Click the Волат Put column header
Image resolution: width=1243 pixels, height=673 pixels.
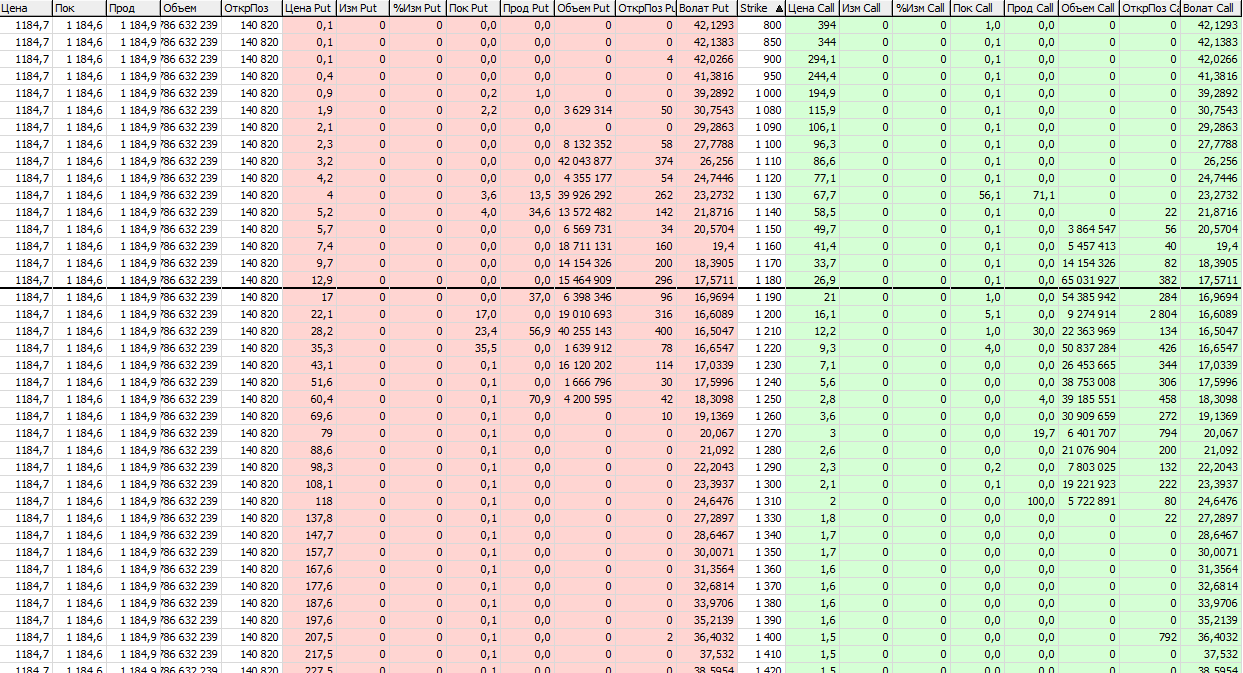click(707, 8)
